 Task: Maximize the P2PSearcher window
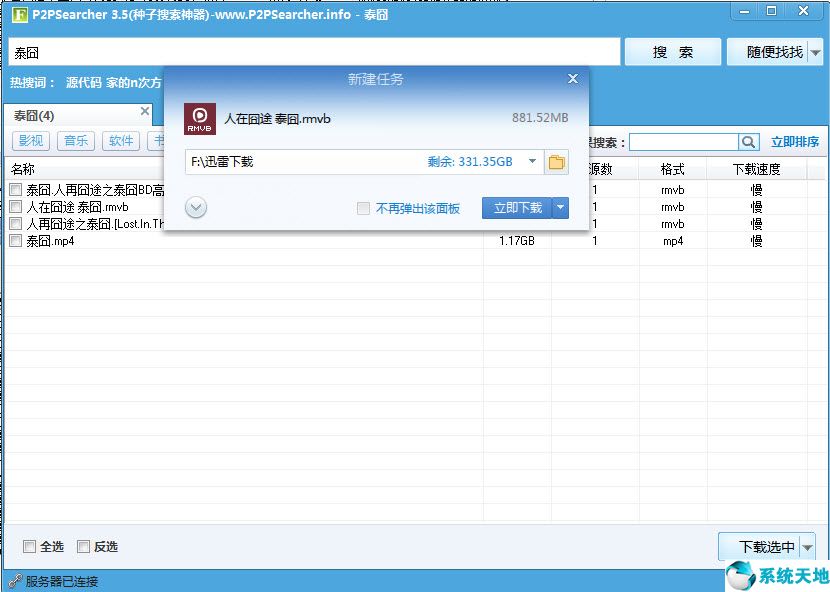click(x=772, y=11)
